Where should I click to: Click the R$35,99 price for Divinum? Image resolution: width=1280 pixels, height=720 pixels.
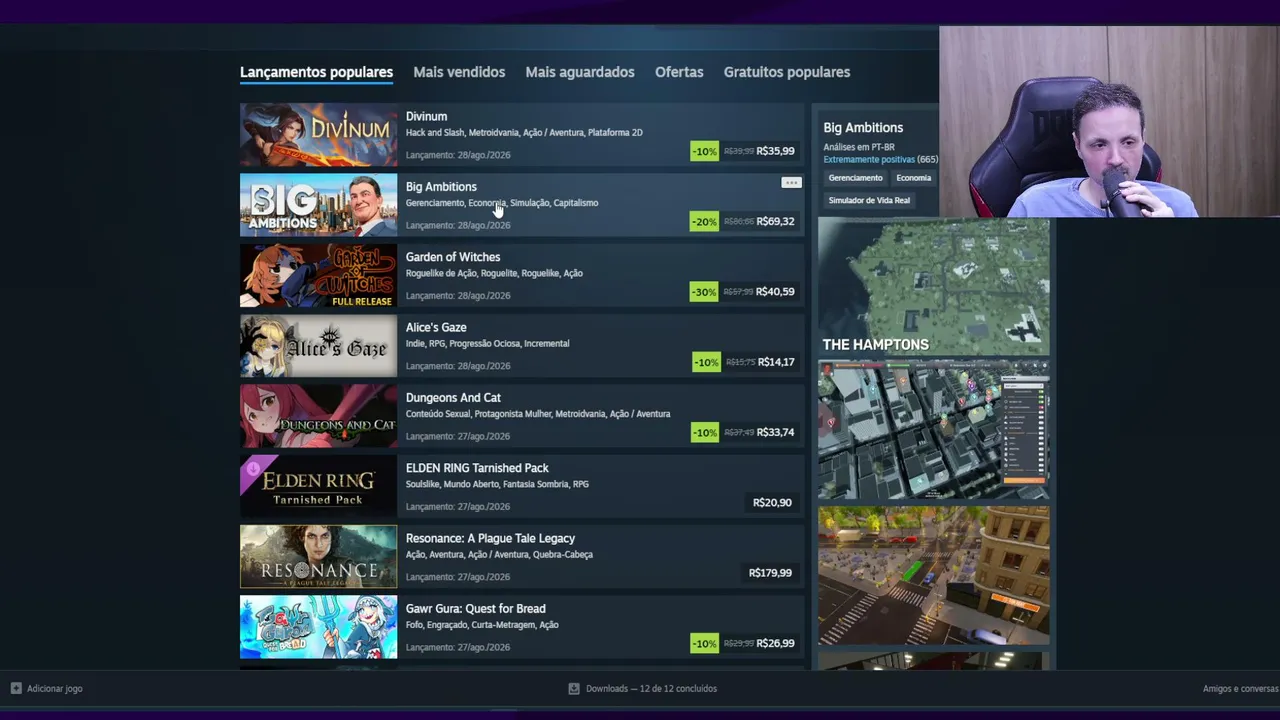[775, 151]
